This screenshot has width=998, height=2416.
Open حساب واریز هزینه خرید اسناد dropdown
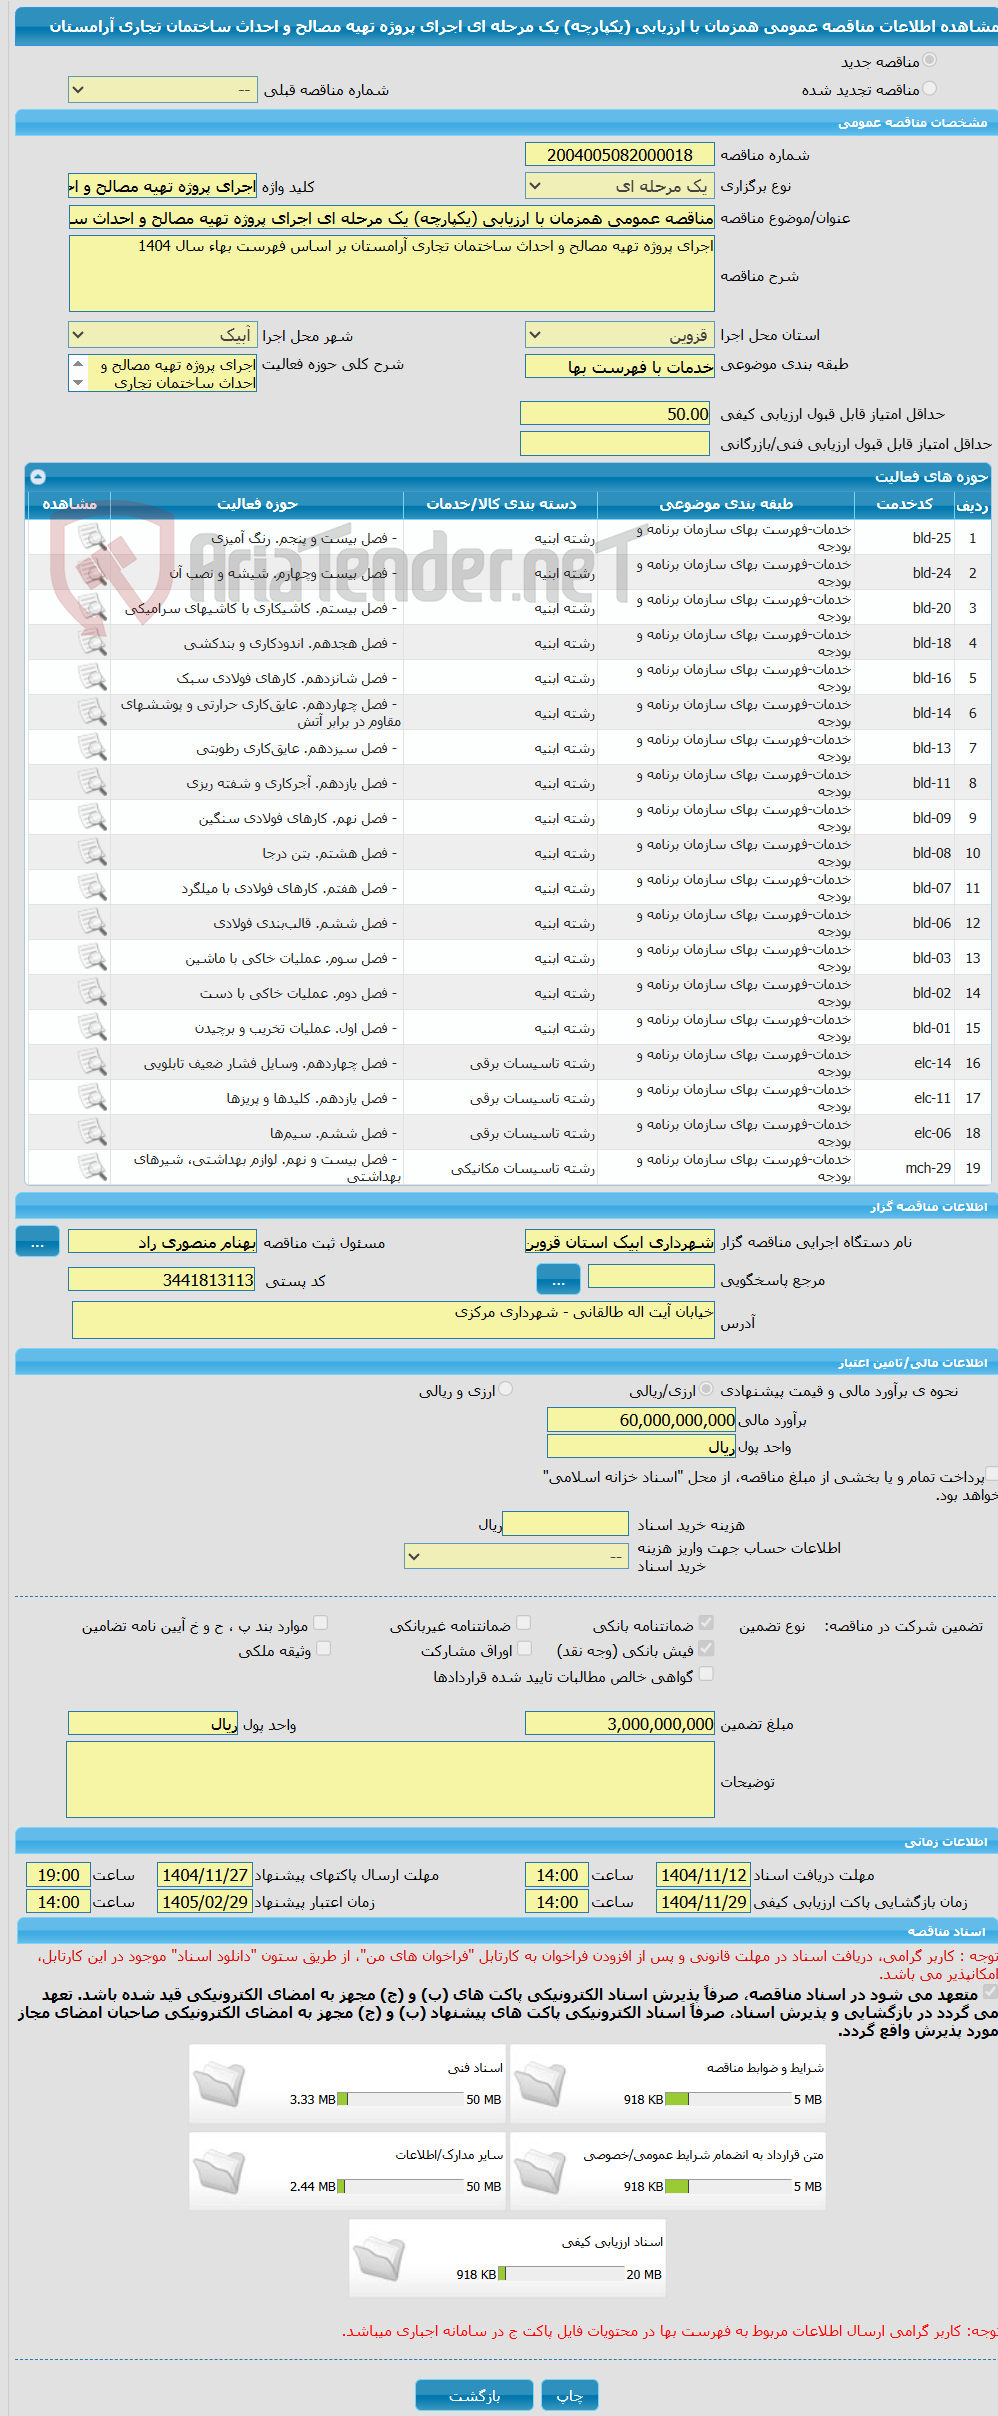click(516, 1557)
